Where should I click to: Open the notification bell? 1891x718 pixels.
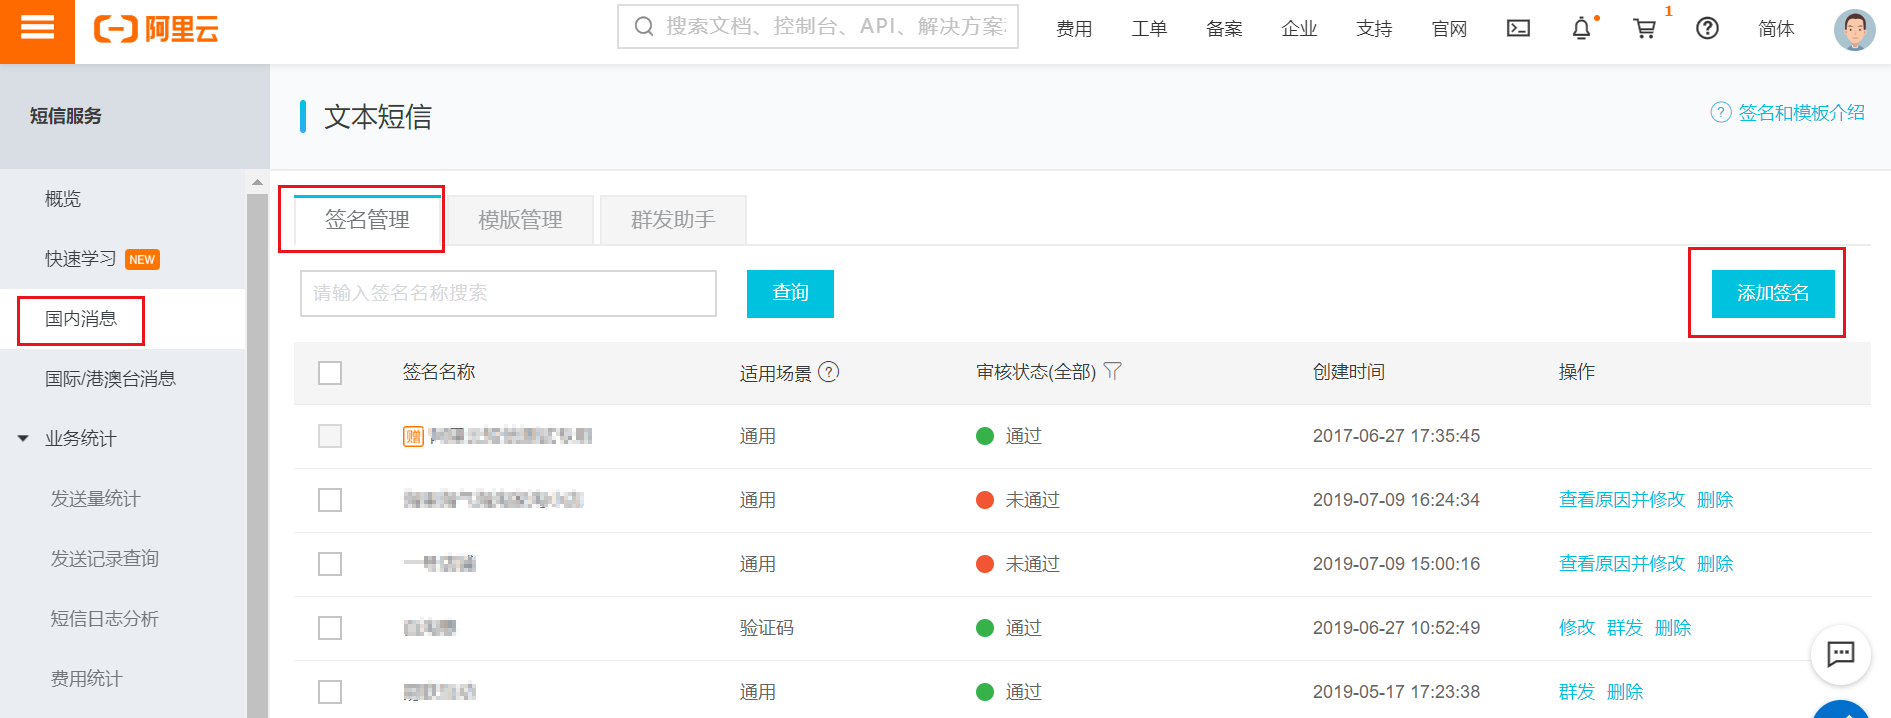point(1581,29)
